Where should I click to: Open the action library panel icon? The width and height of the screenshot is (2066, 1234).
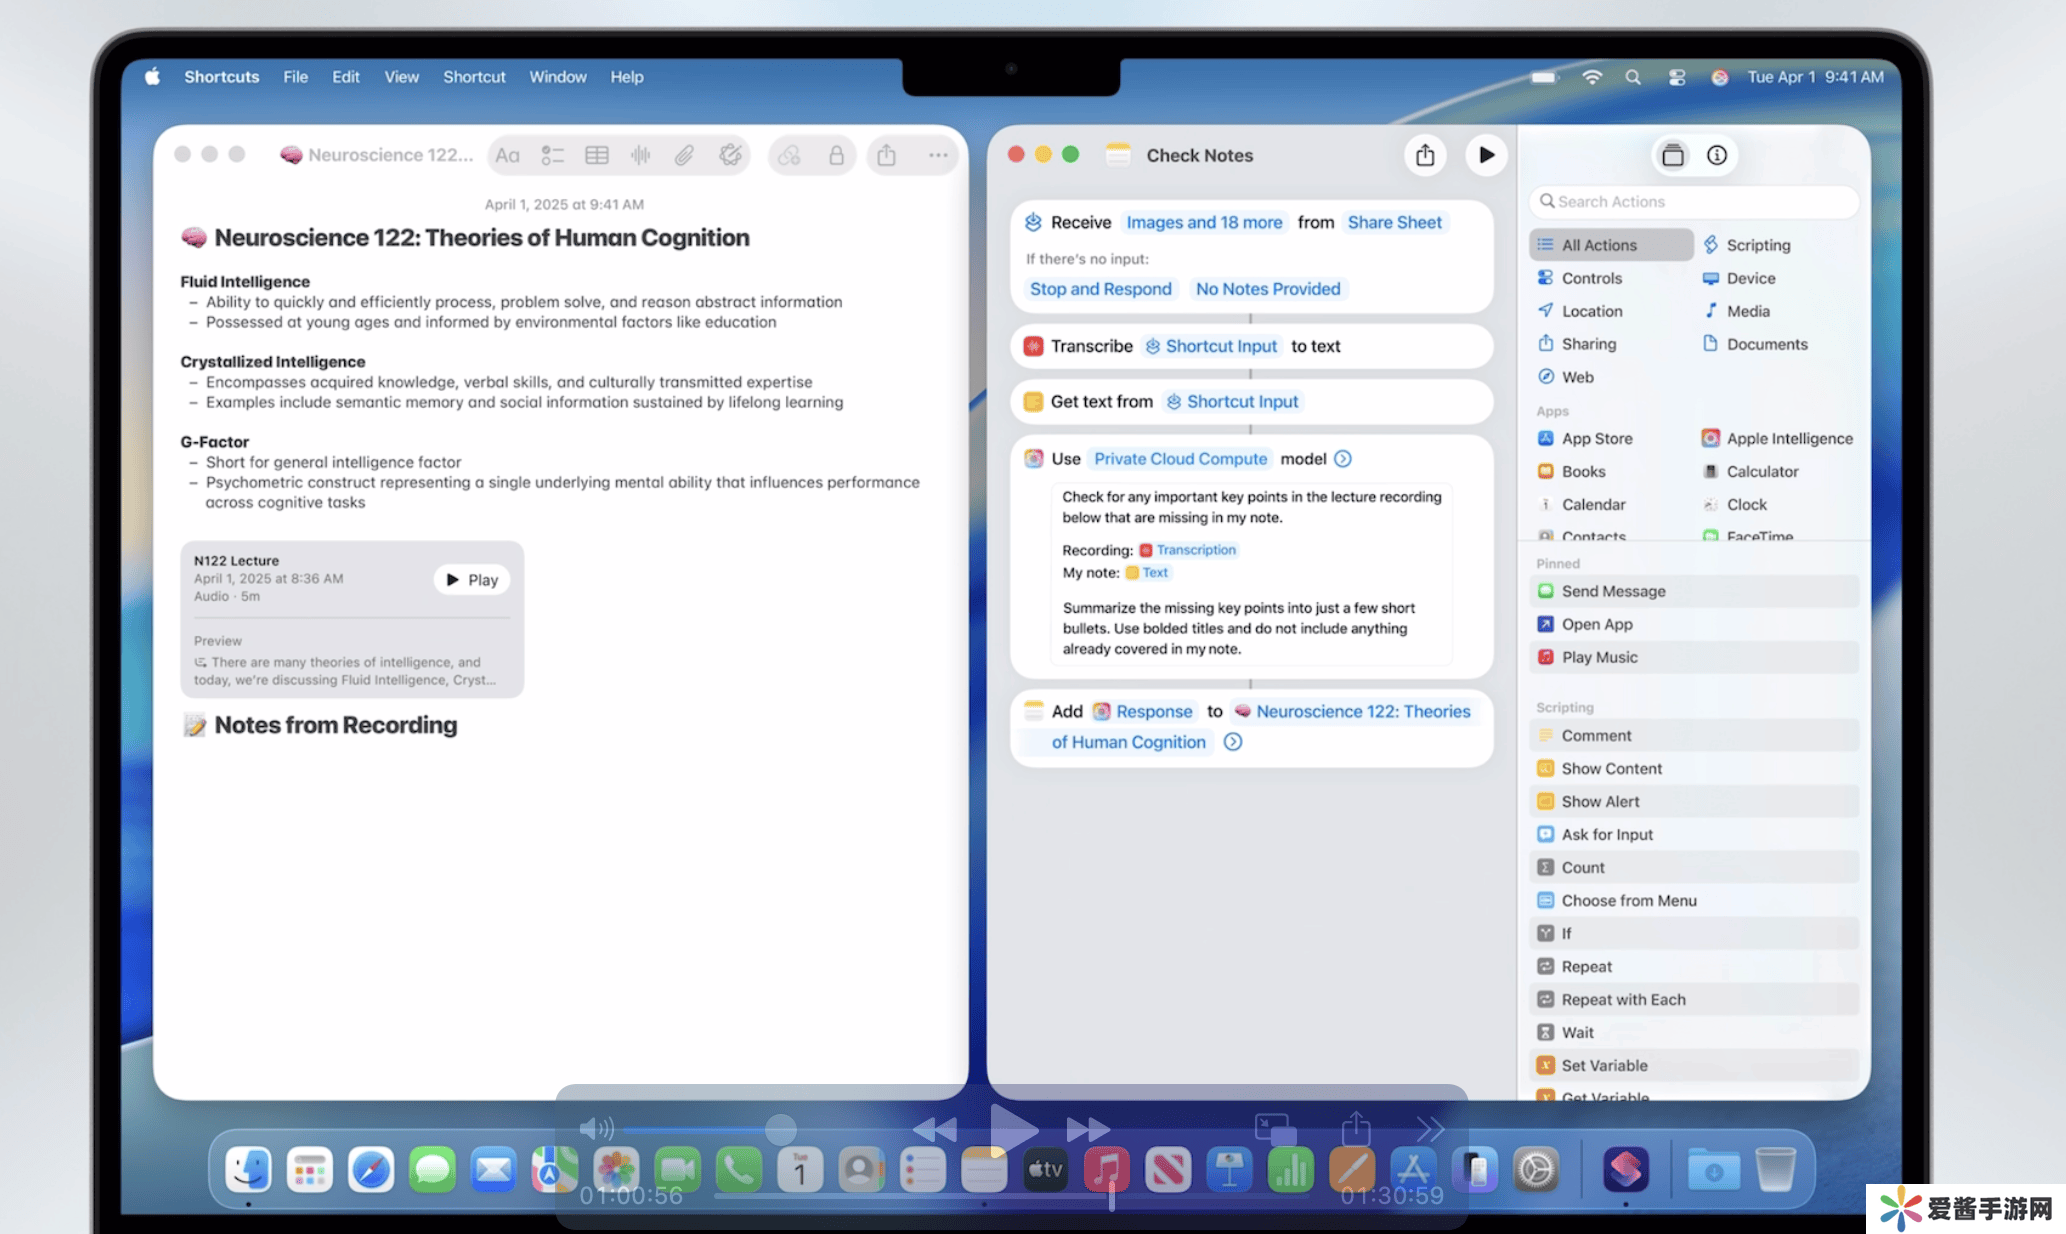(1672, 155)
